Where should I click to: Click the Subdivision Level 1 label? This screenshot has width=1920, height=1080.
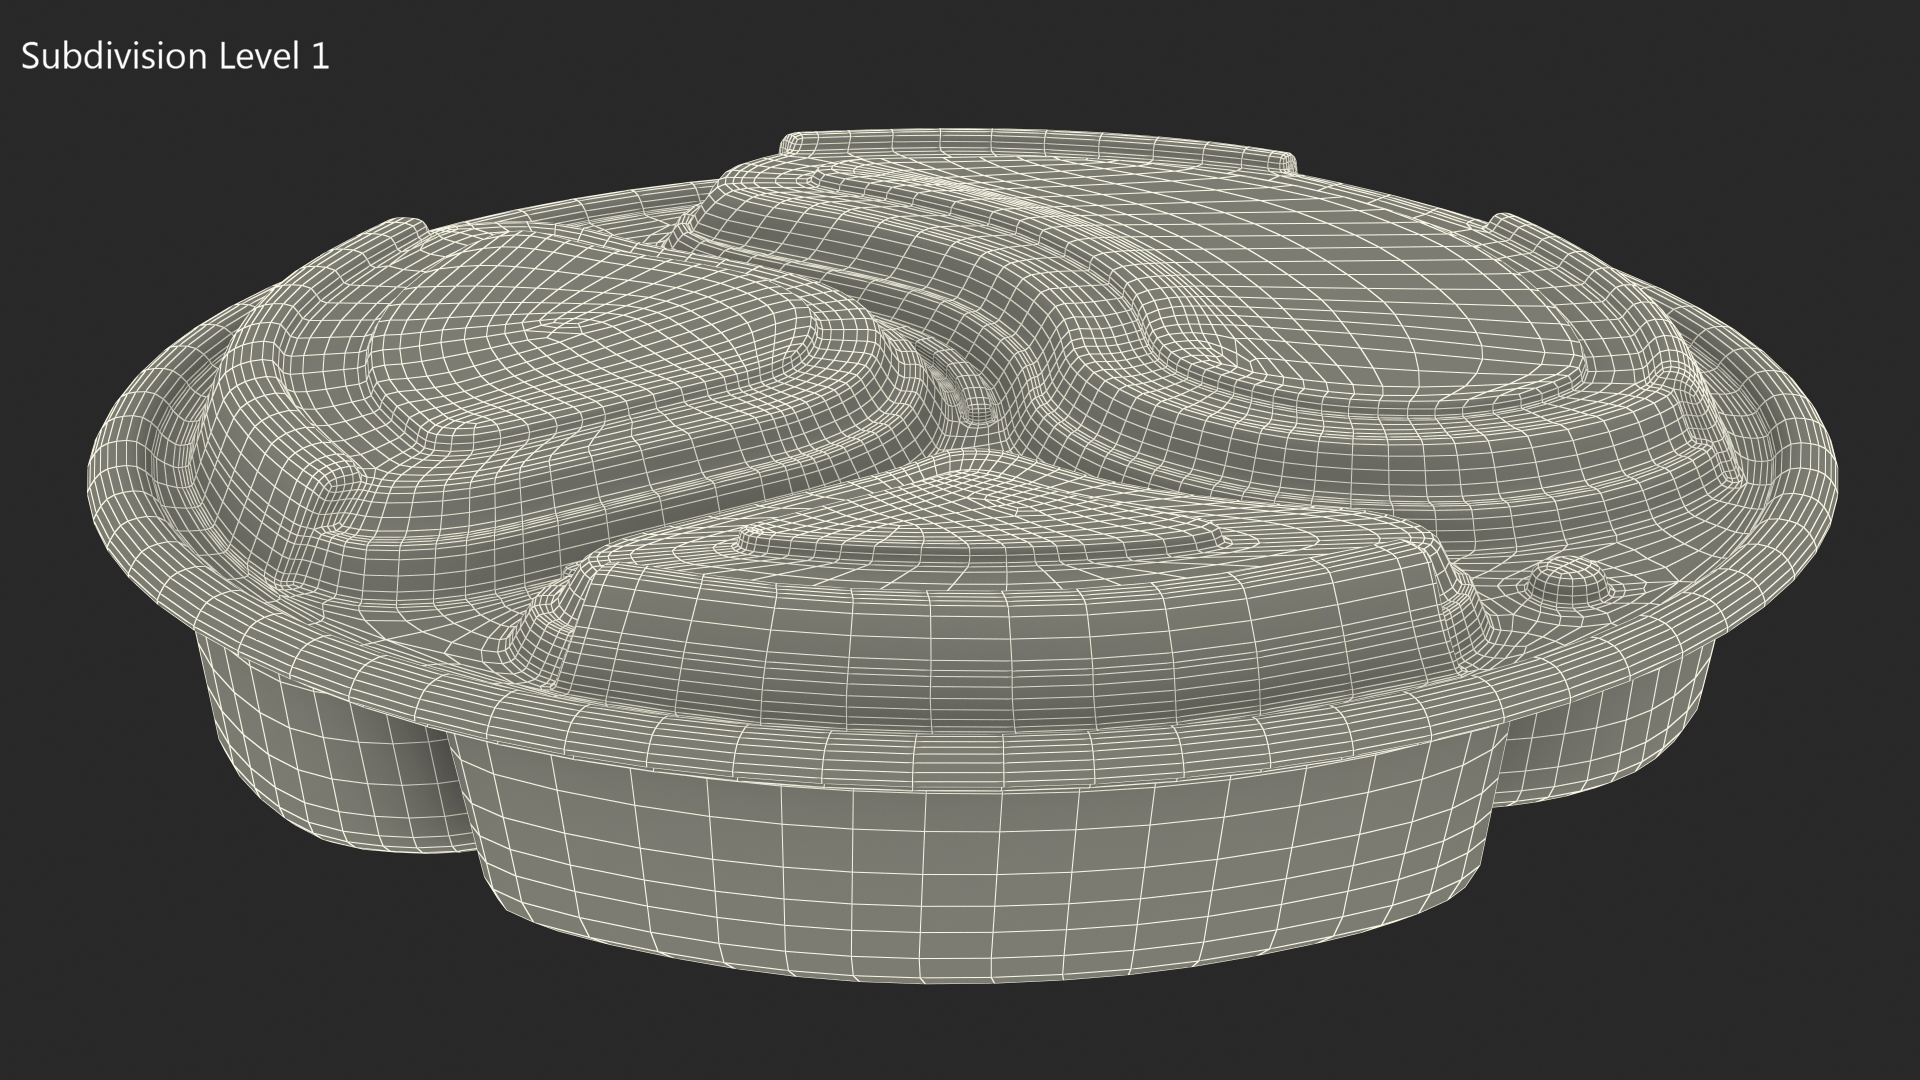click(x=175, y=57)
